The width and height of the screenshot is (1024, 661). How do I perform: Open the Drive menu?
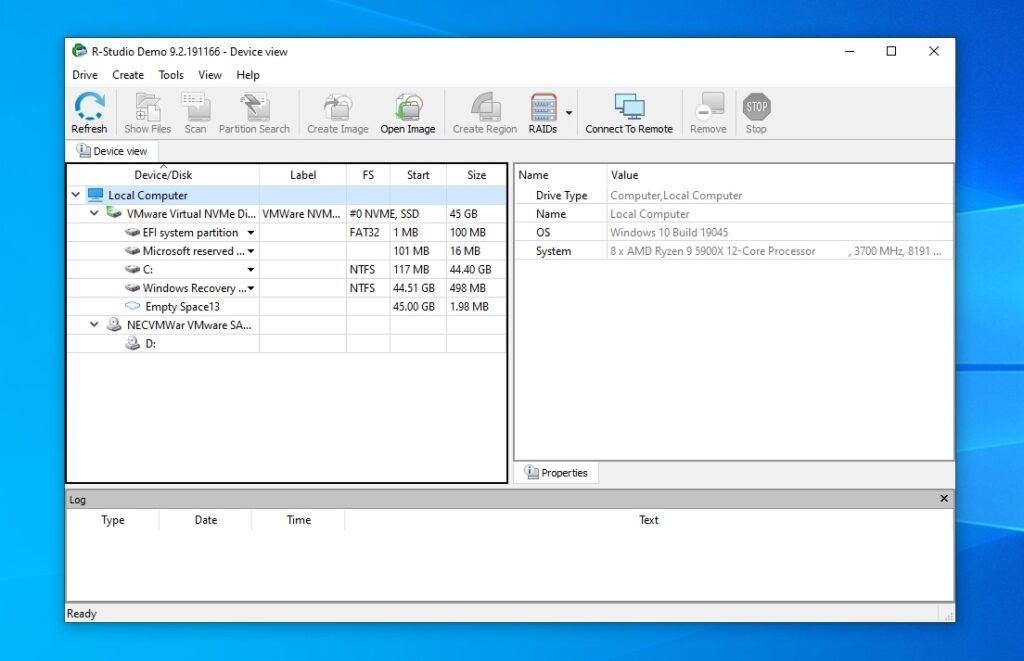(84, 75)
